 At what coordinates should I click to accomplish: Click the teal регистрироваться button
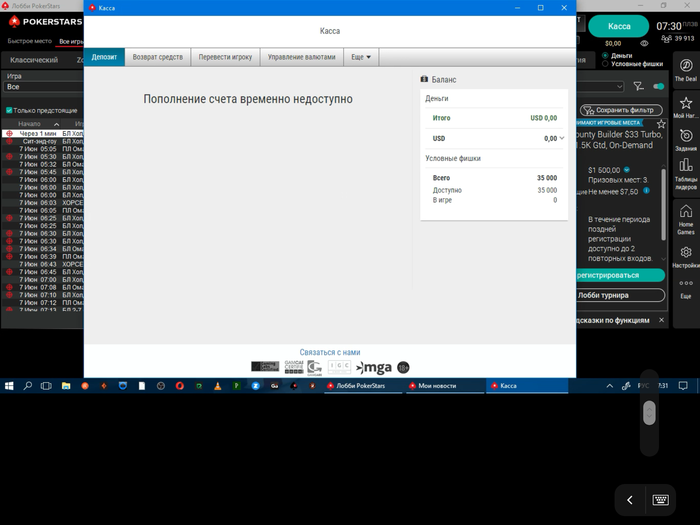pyautogui.click(x=621, y=275)
